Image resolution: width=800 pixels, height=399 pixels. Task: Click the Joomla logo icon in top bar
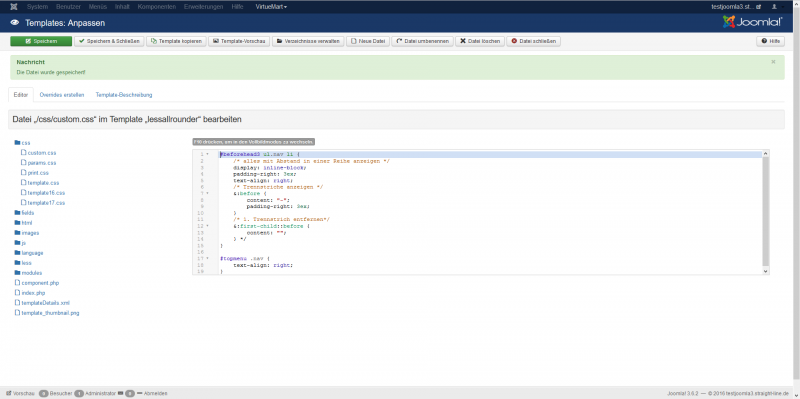pos(14,7)
